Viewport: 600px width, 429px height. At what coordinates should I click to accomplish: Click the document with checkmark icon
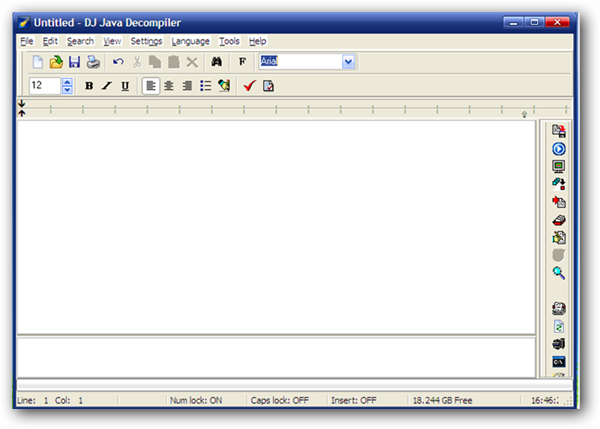(268, 86)
